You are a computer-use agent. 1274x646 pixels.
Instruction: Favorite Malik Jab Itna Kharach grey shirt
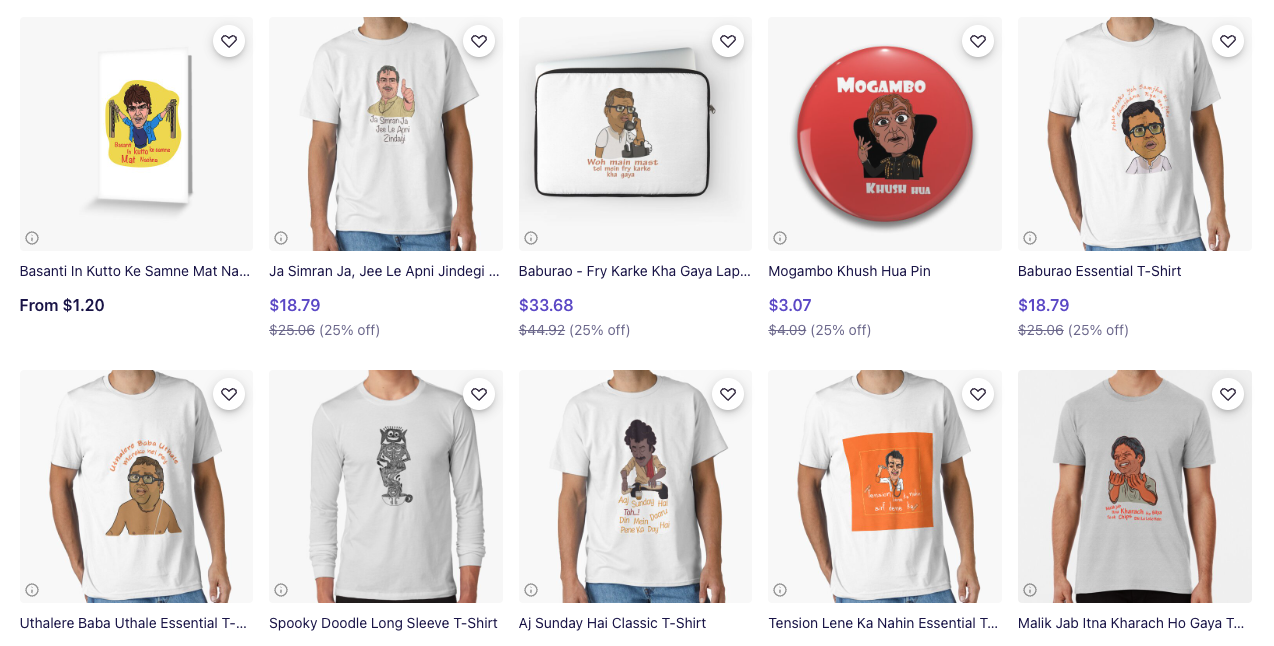click(1227, 394)
